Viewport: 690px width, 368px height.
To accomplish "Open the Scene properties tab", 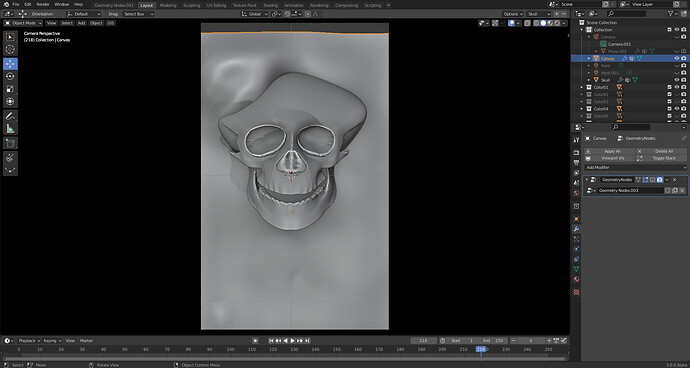I will [576, 183].
